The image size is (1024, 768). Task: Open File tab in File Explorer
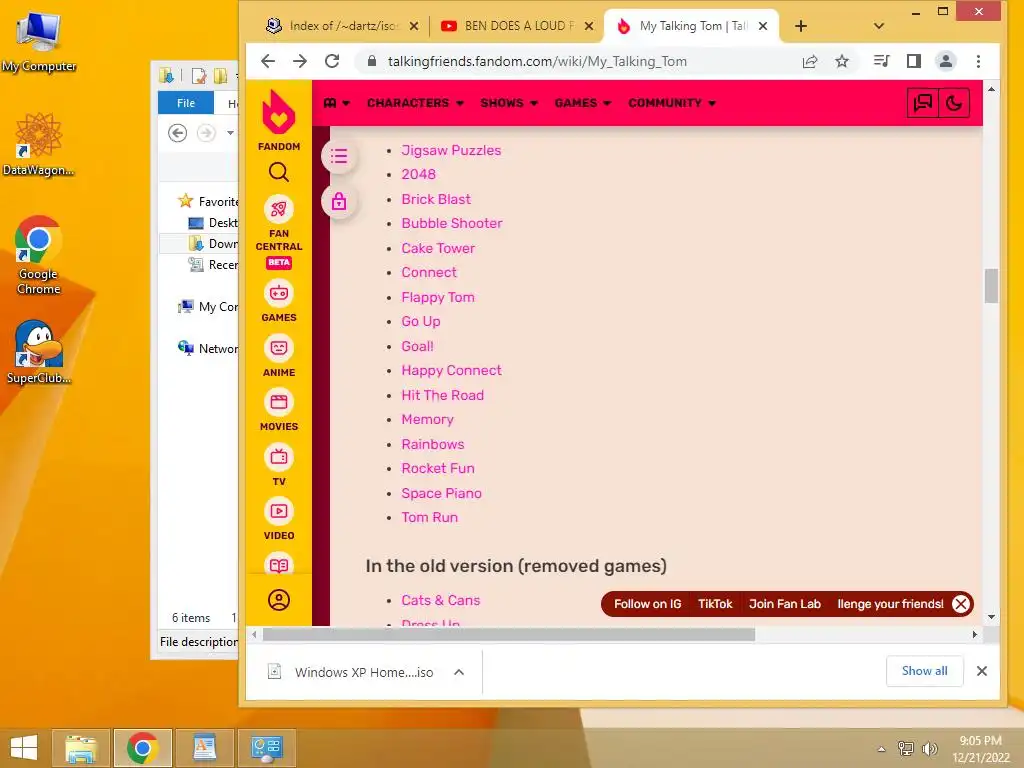(x=186, y=103)
